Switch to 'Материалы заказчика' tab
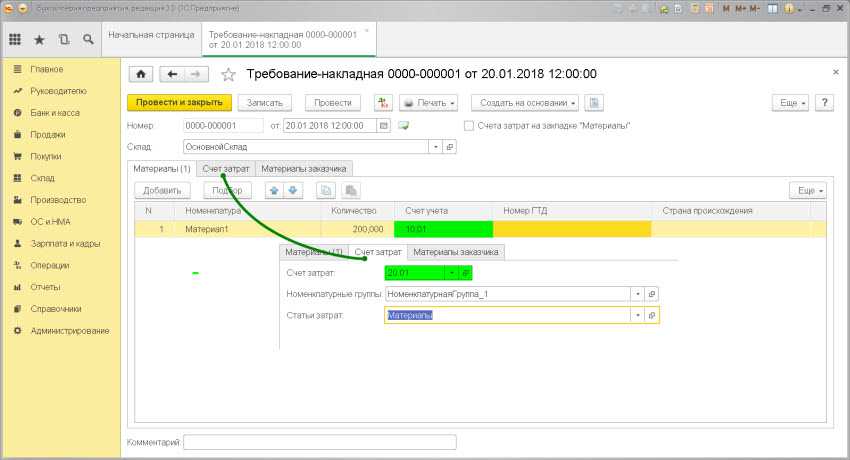 click(305, 168)
